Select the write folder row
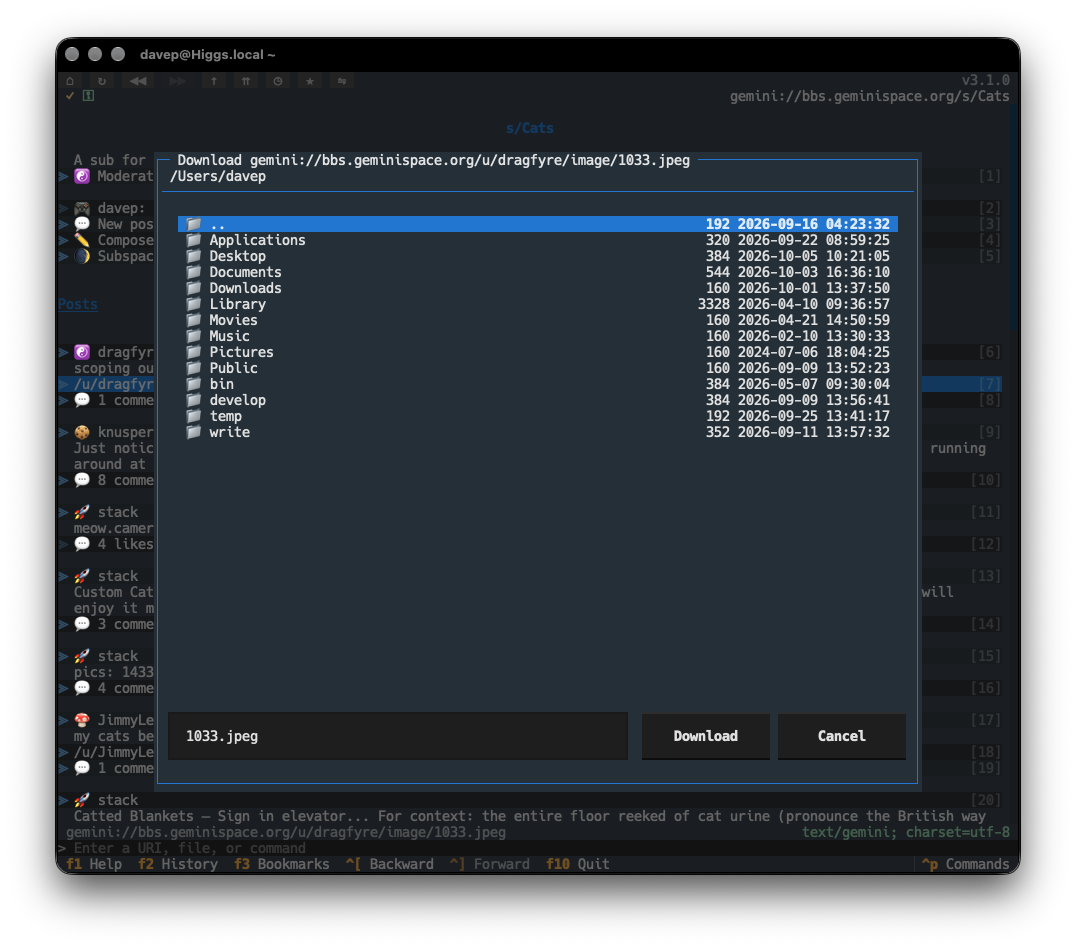The width and height of the screenshot is (1076, 948). coord(537,432)
